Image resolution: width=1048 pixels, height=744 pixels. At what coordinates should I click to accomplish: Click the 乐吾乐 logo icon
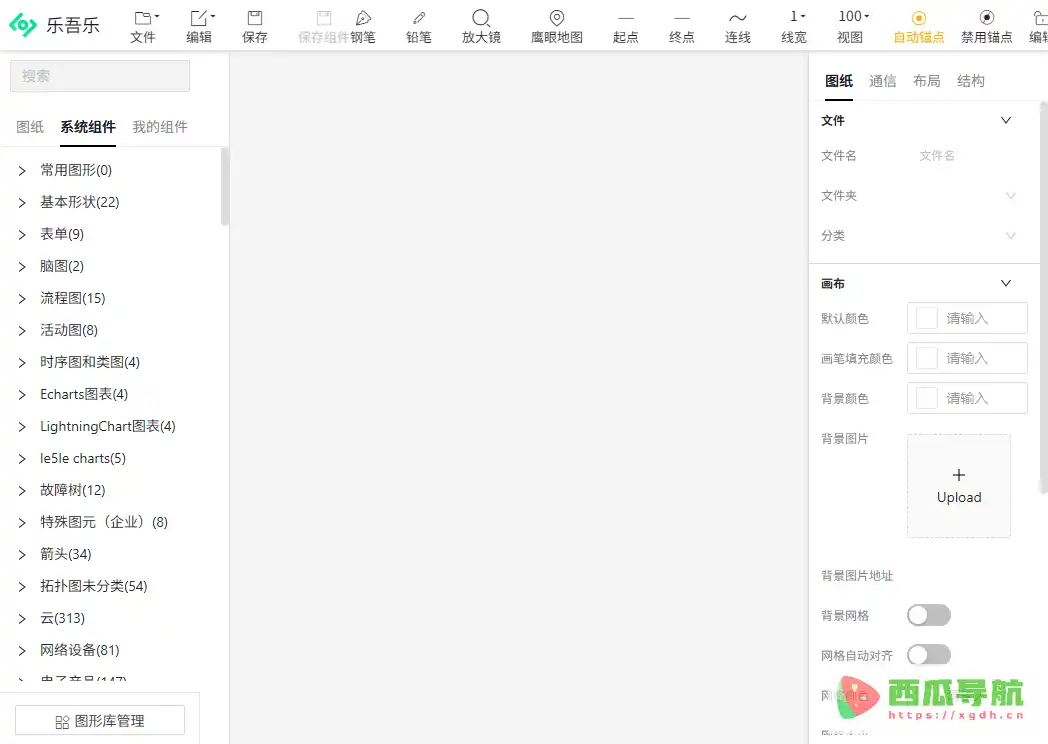(23, 25)
